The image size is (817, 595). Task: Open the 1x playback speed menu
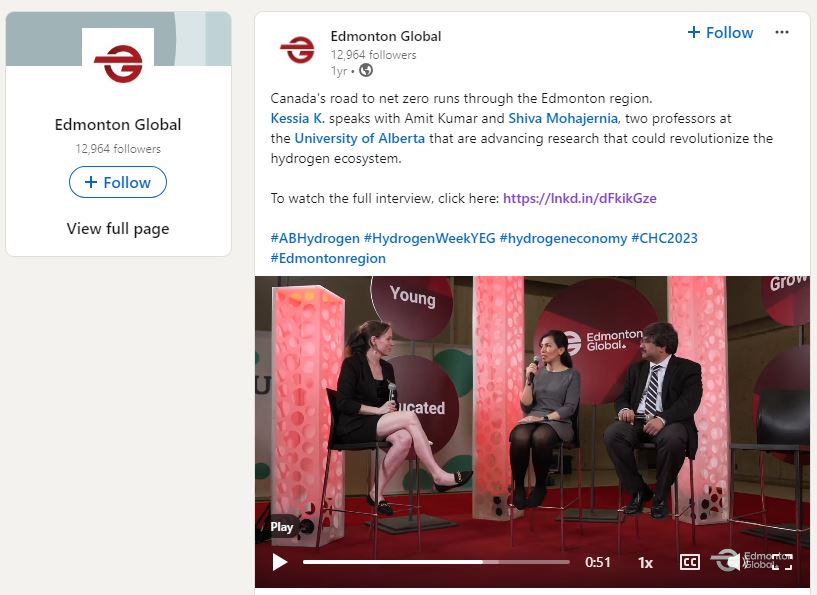pos(645,562)
